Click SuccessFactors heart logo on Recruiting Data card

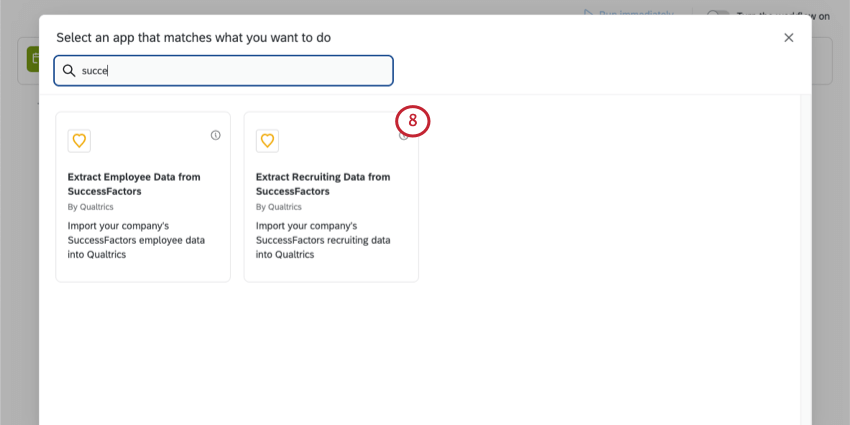267,141
